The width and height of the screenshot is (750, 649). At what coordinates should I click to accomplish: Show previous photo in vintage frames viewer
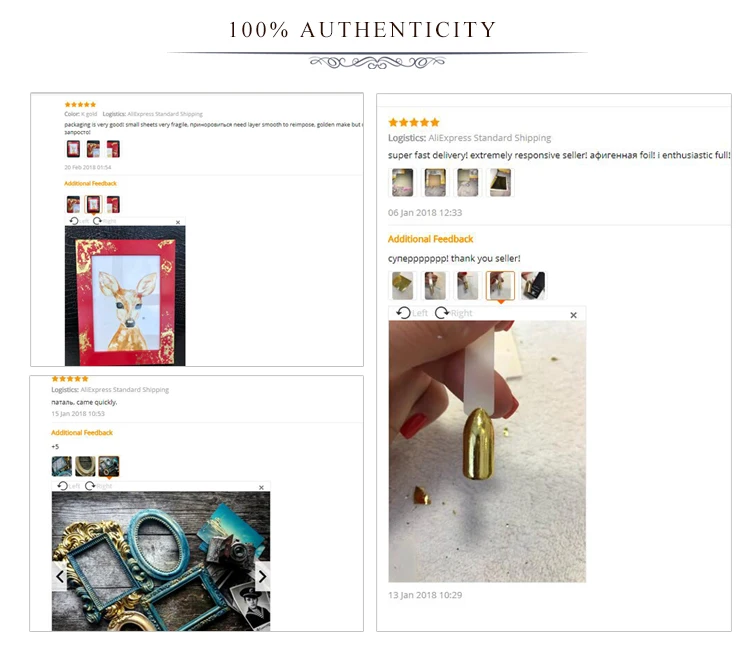click(x=60, y=576)
